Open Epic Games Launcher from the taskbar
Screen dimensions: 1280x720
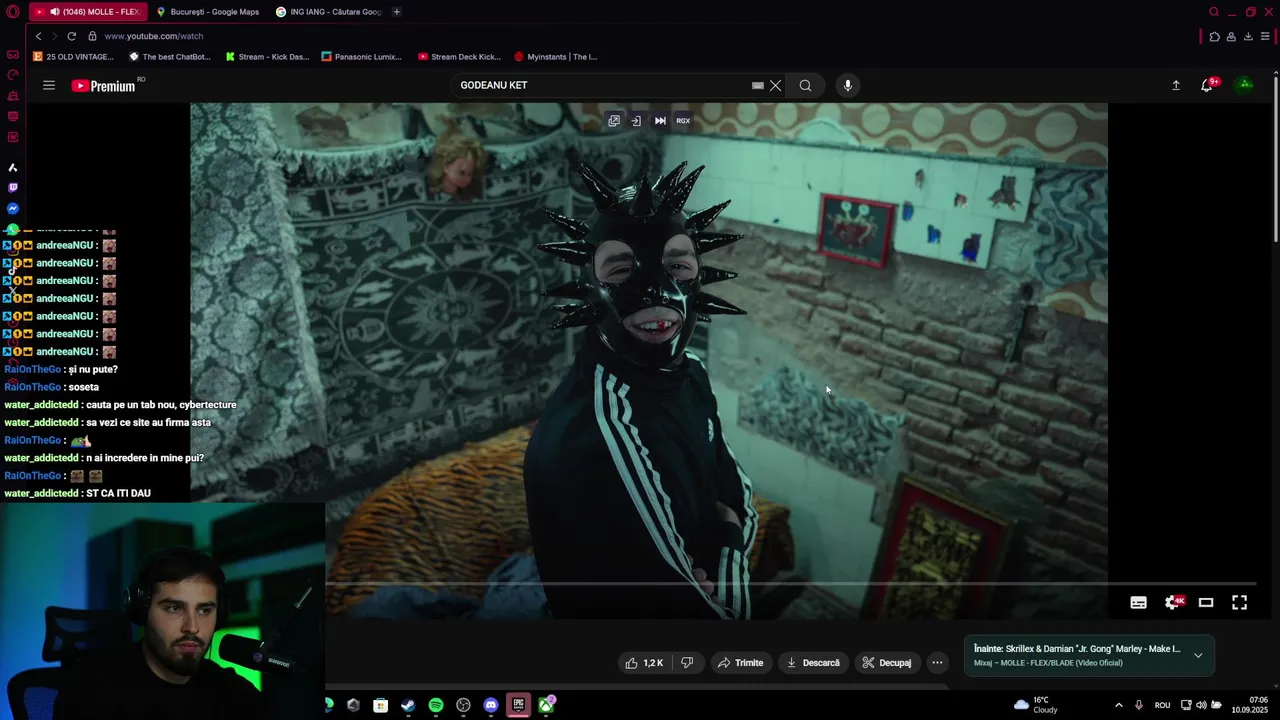coord(518,705)
